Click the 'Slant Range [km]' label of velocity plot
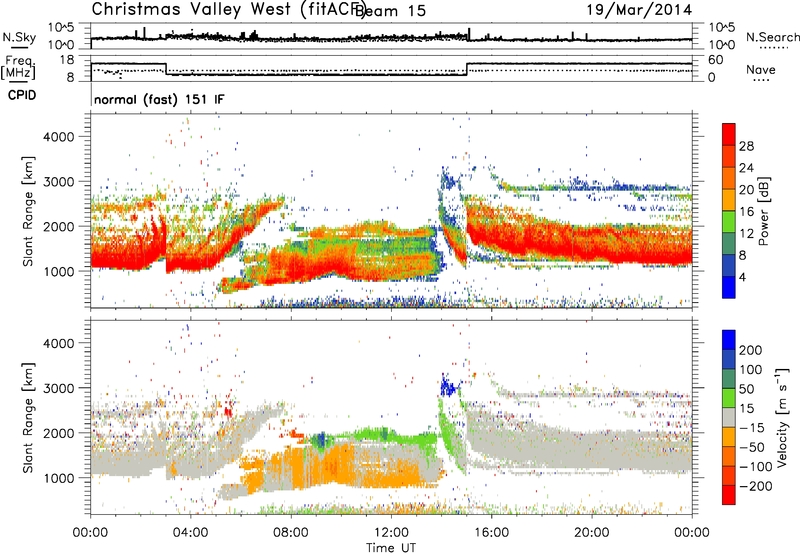The height and width of the screenshot is (554, 800). click(28, 418)
